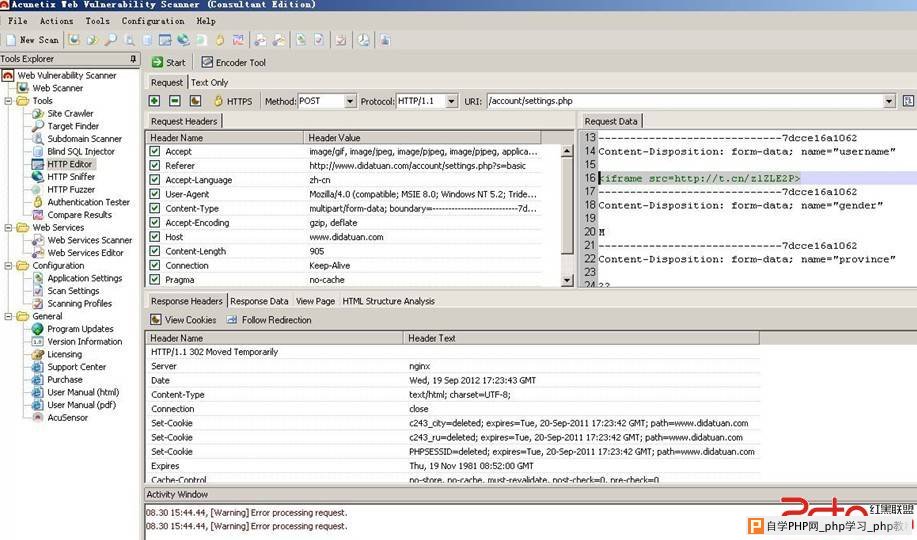Open HTTP Editor from the toolbar icon
Screen dimensions: 917x540
click(x=166, y=40)
